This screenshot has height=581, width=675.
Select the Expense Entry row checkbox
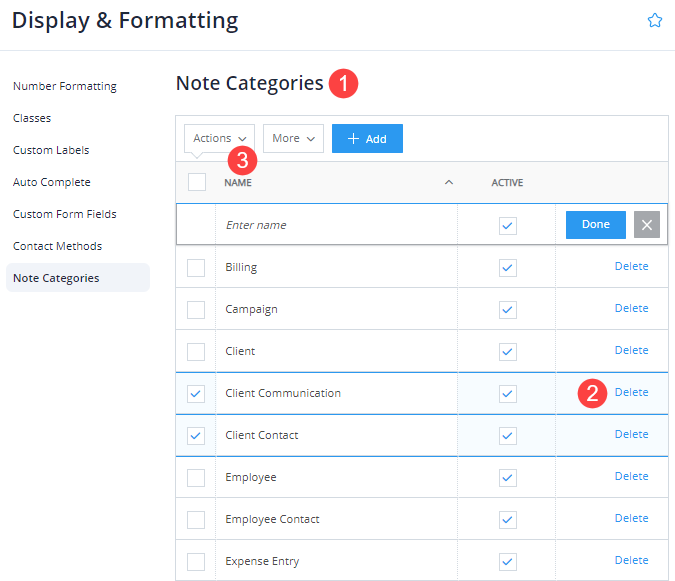[196, 562]
